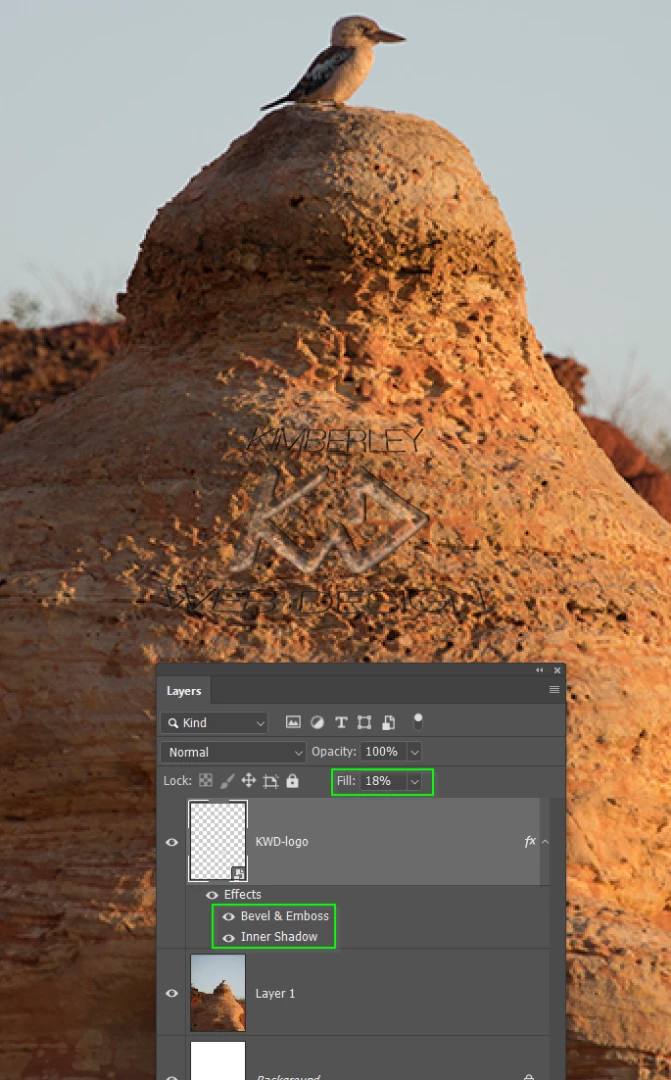The height and width of the screenshot is (1080, 671).
Task: Filter layers by adjustment layer icon
Action: point(317,722)
